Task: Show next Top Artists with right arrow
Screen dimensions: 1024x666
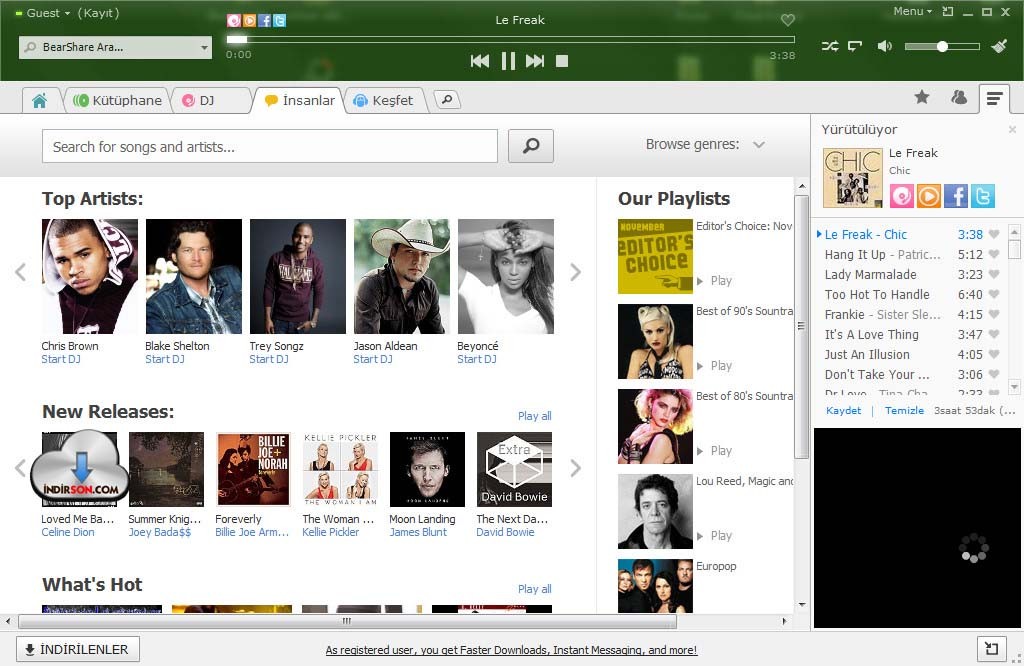Action: click(x=575, y=272)
